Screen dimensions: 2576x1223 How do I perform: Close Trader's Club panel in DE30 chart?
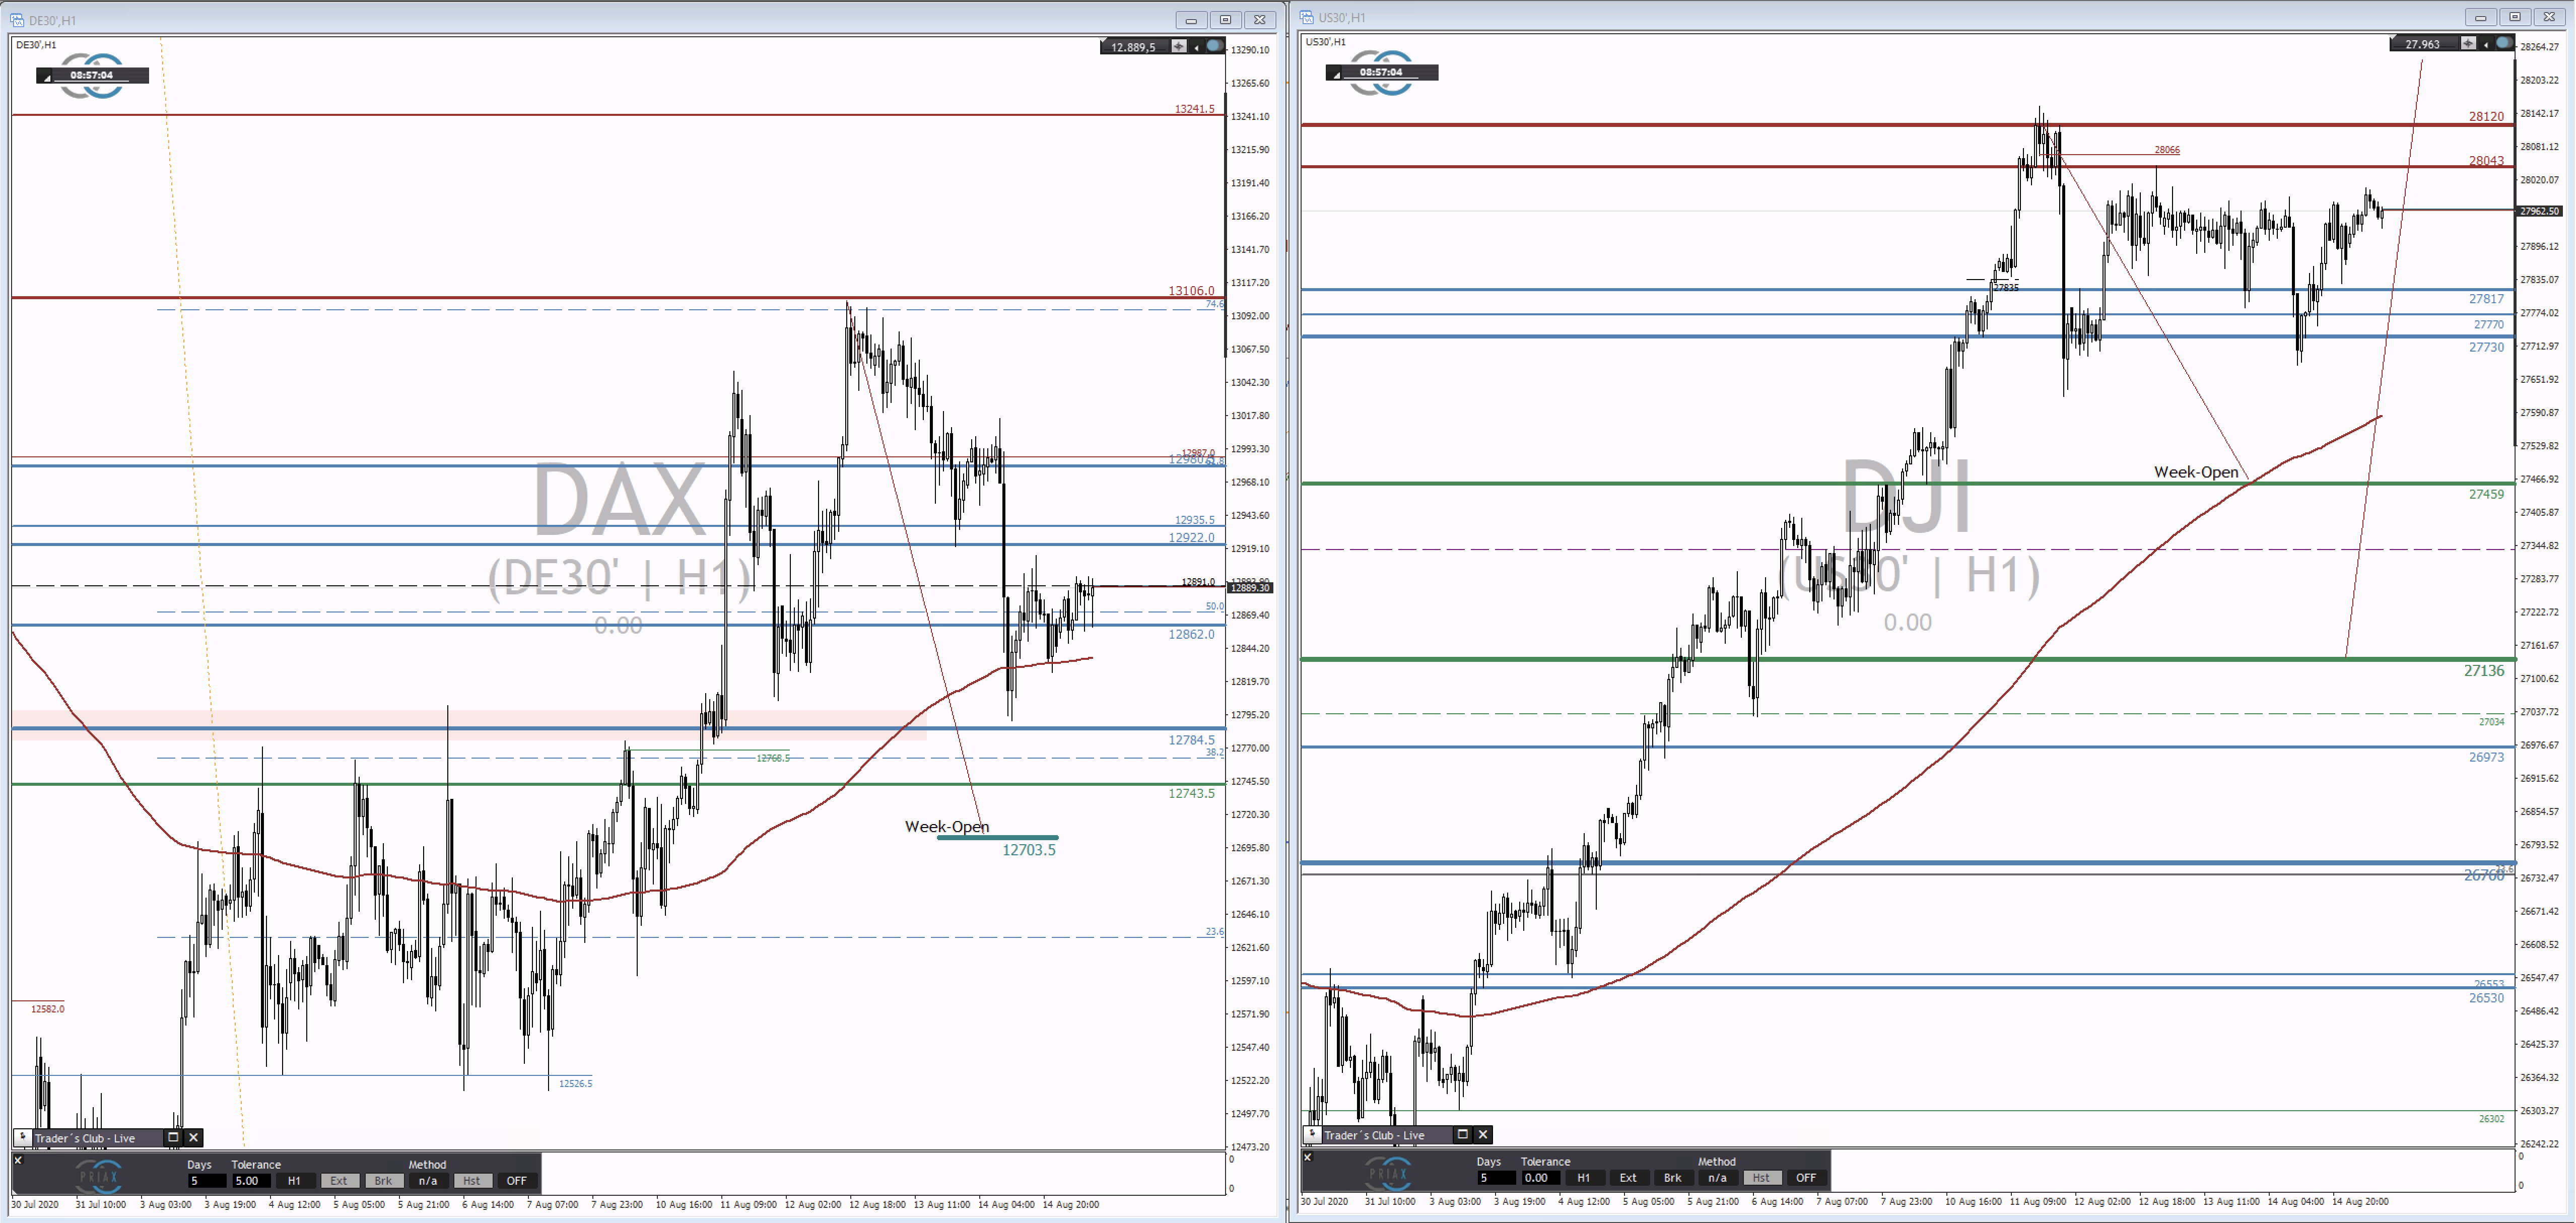[x=194, y=1137]
